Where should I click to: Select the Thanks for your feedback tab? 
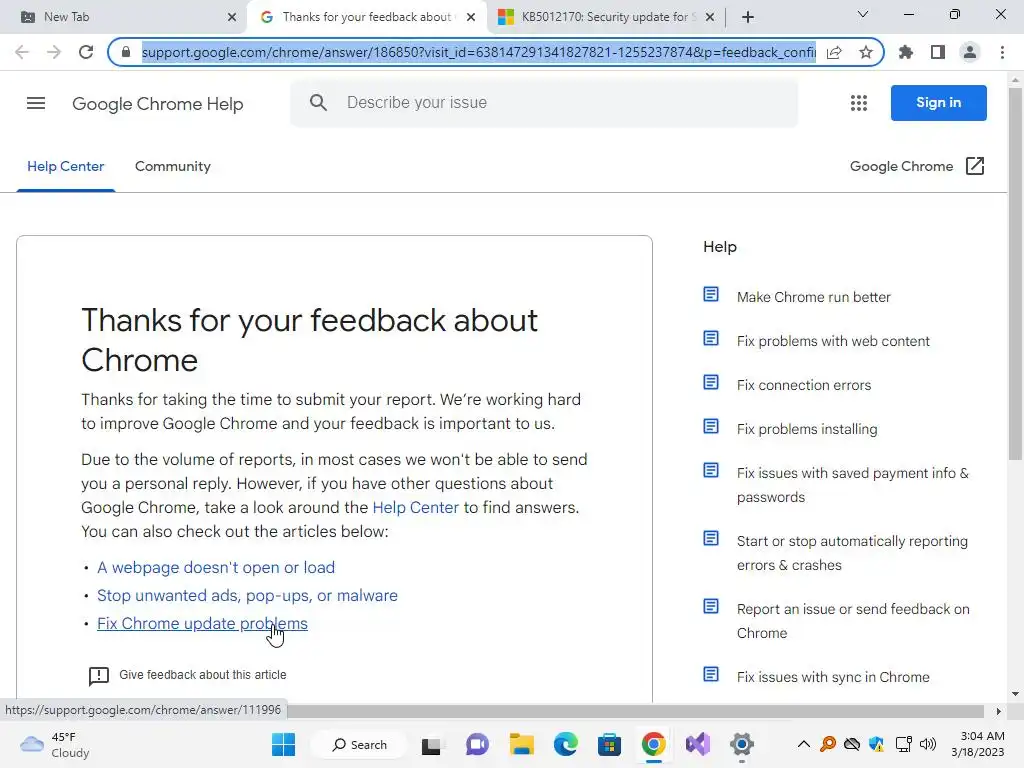pyautogui.click(x=366, y=17)
